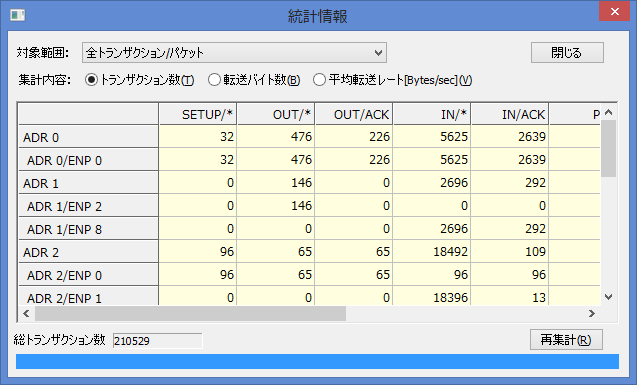Image resolution: width=637 pixels, height=385 pixels.
Task: Select the ADR 0/ENP 0 row header
Action: tap(88, 160)
